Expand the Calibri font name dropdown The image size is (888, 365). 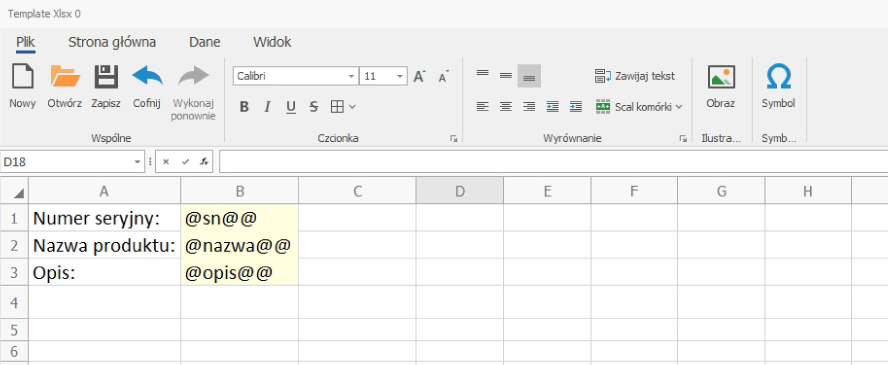tap(352, 76)
